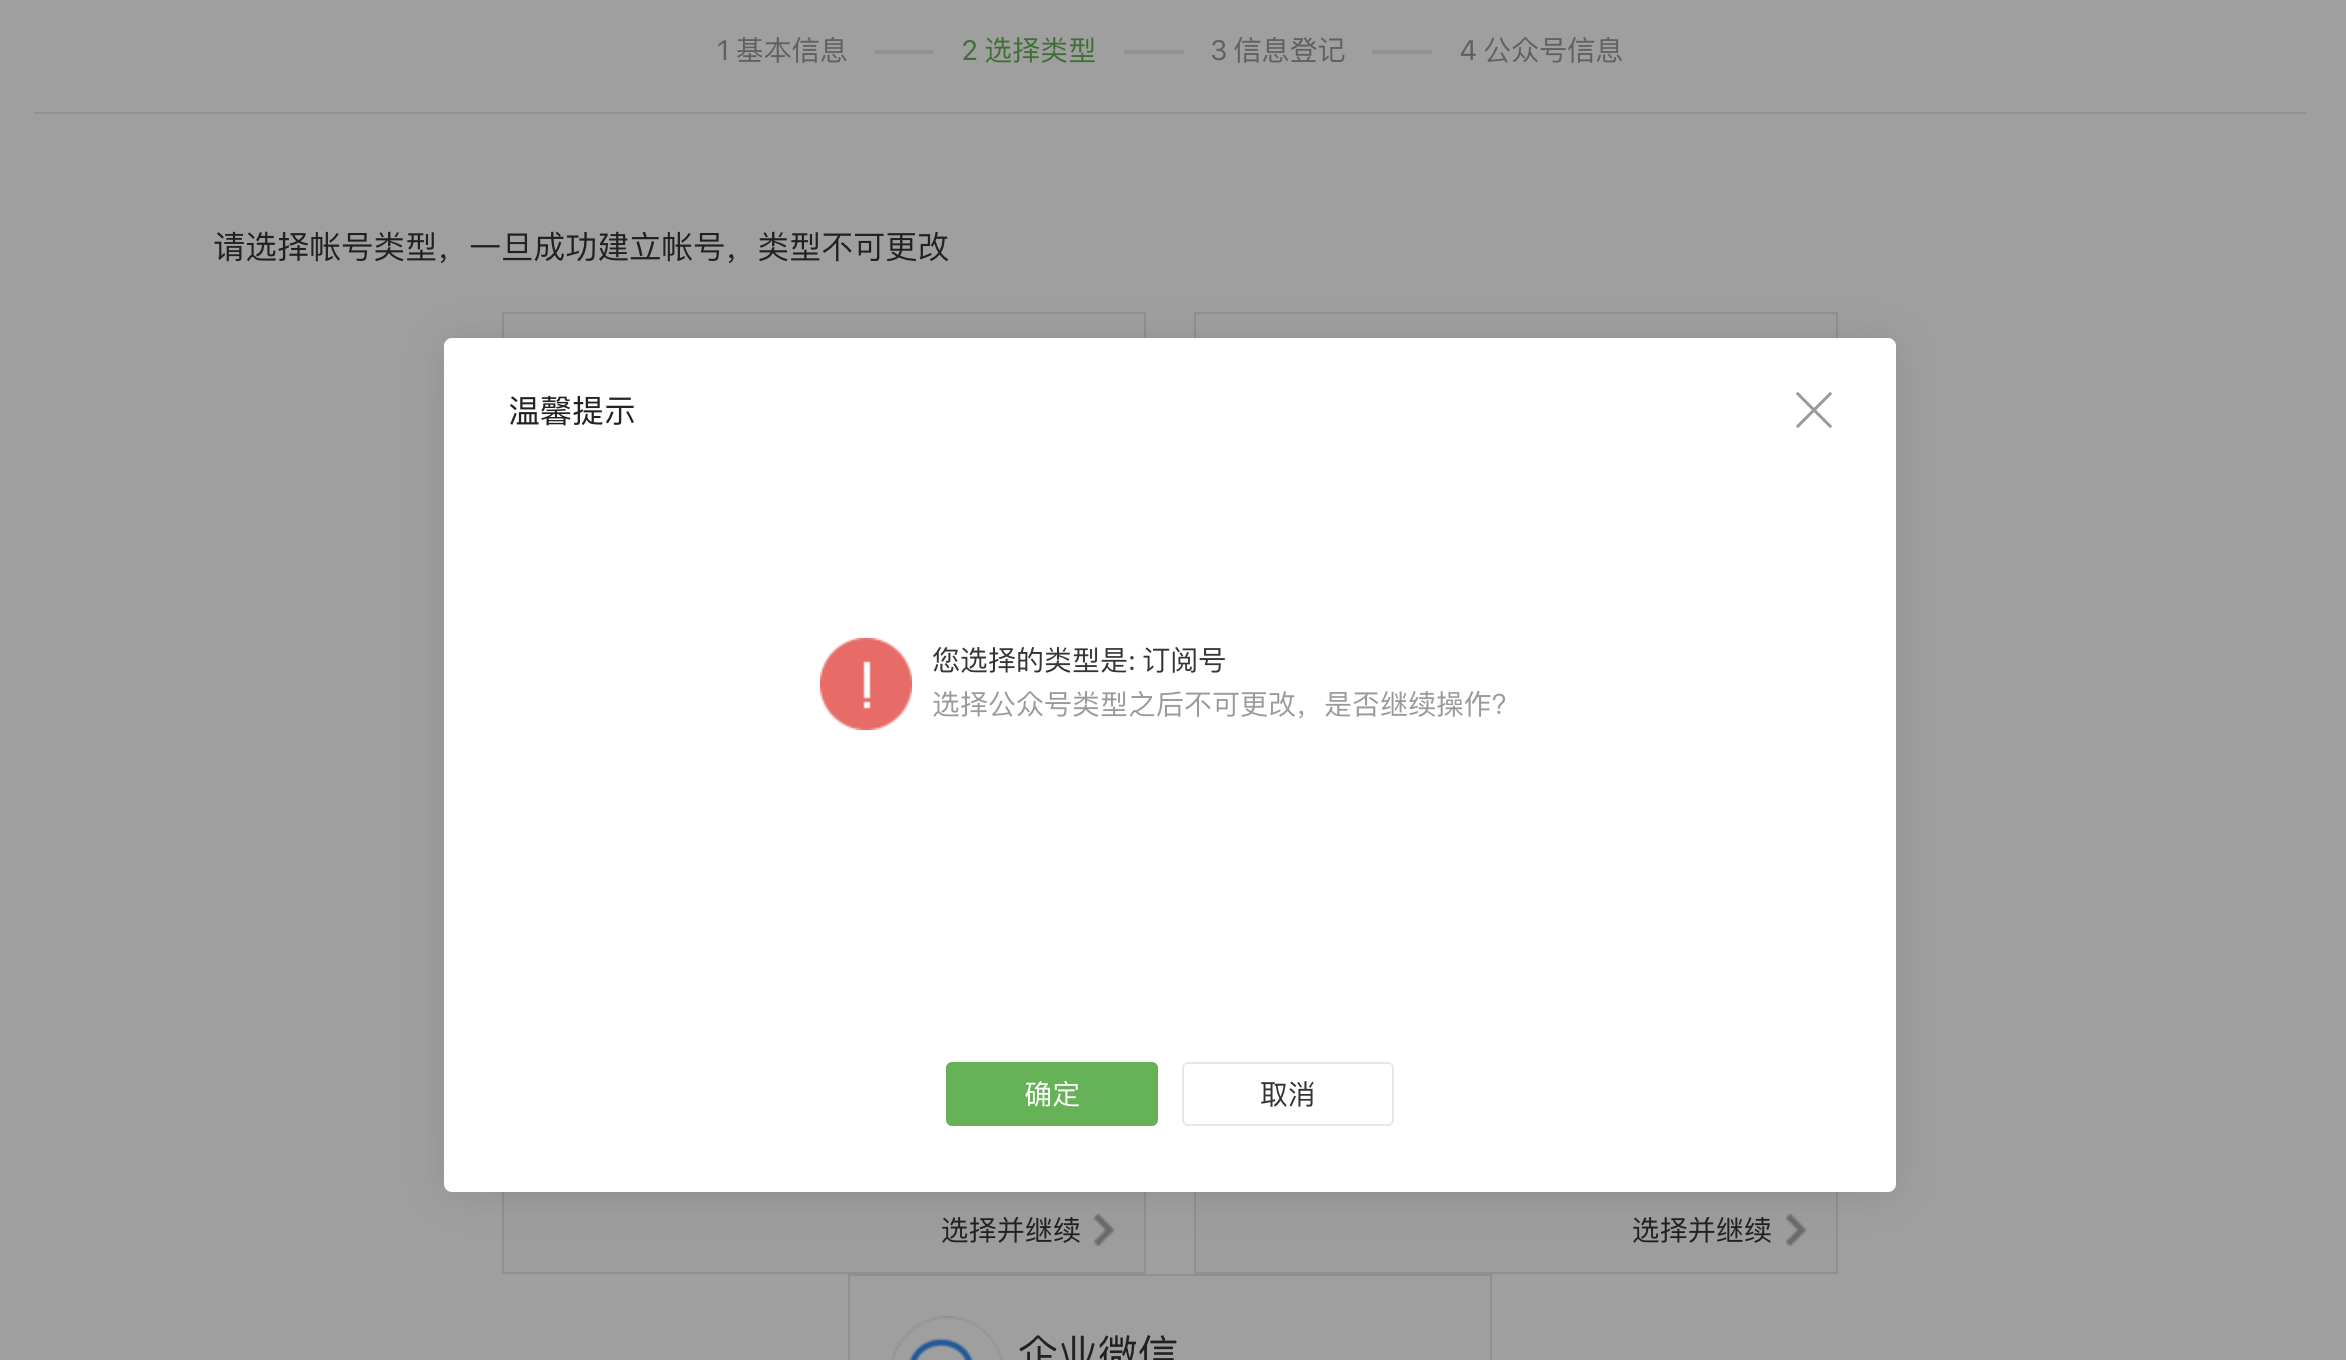The width and height of the screenshot is (2346, 1360).
Task: Click the red exclamation warning icon
Action: 865,684
